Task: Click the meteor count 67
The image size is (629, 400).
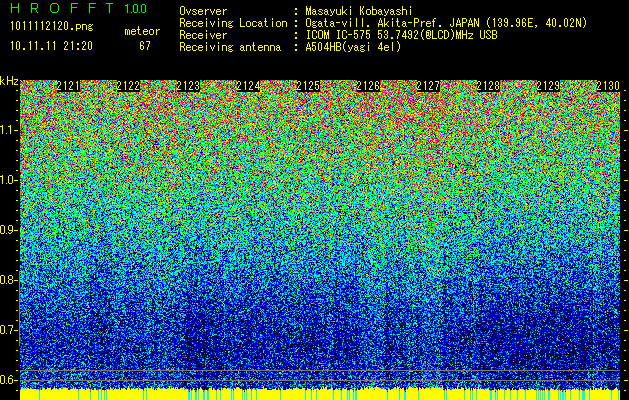Action: point(145,46)
